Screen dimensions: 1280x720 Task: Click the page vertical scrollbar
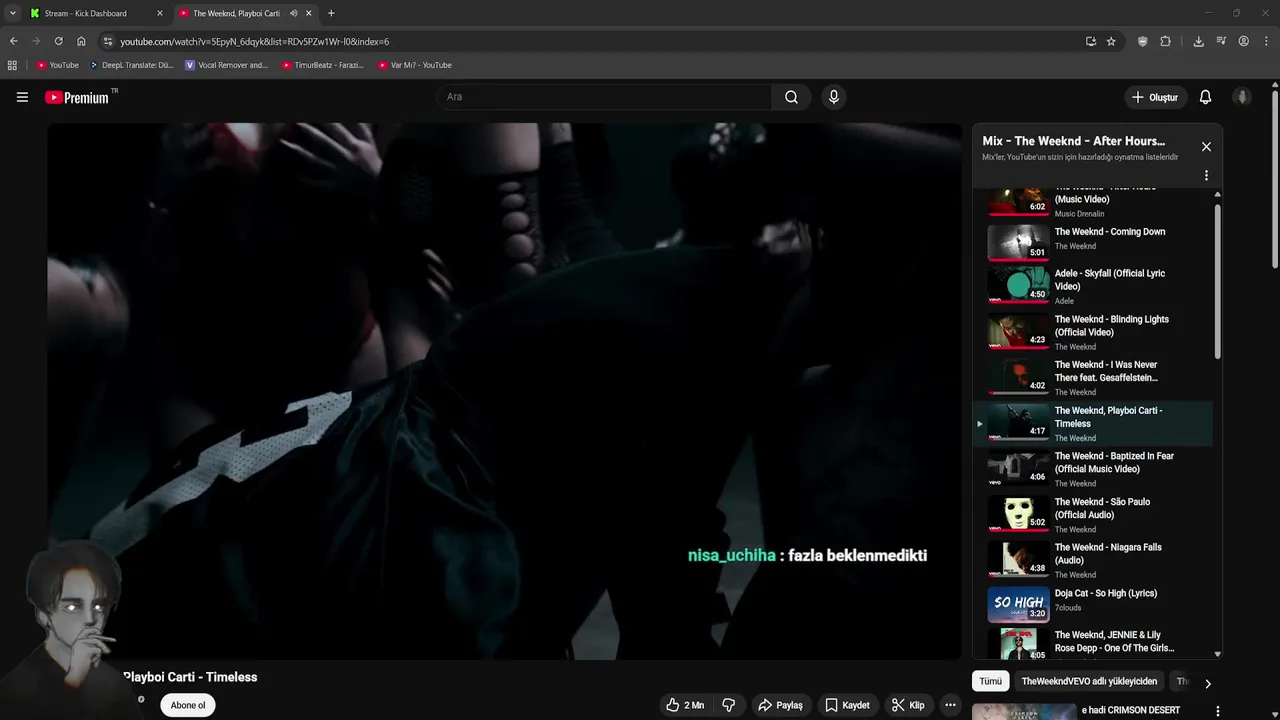(x=1275, y=180)
